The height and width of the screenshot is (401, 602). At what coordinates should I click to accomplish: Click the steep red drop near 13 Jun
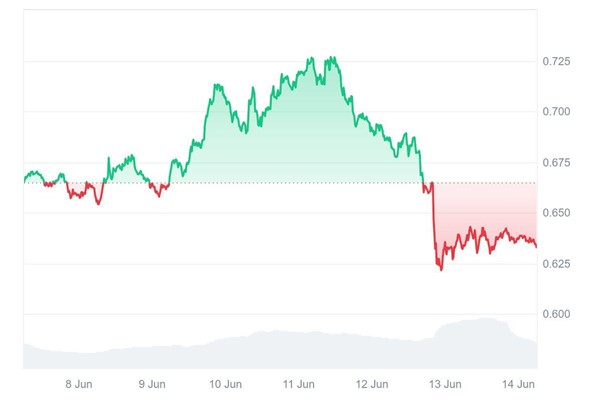(433, 225)
